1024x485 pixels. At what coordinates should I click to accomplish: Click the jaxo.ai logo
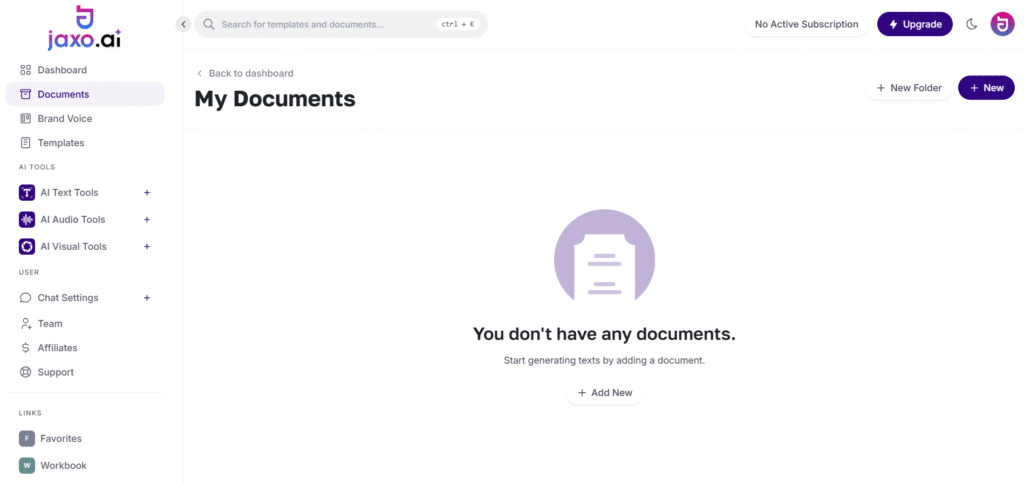tap(84, 27)
